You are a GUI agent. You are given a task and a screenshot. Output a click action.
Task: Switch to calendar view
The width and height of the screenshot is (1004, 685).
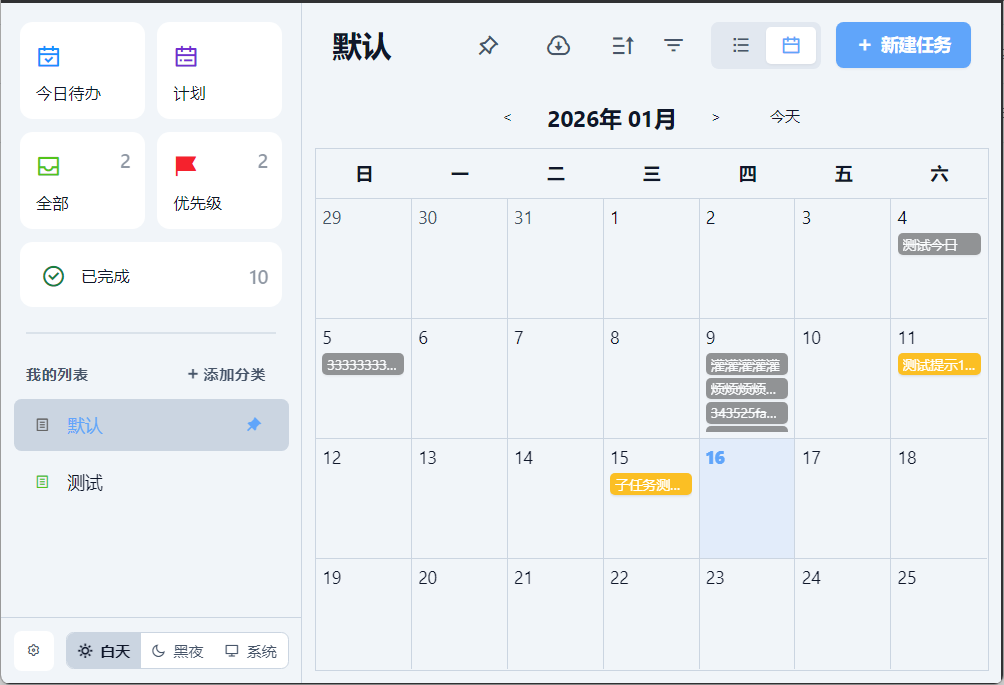point(791,45)
